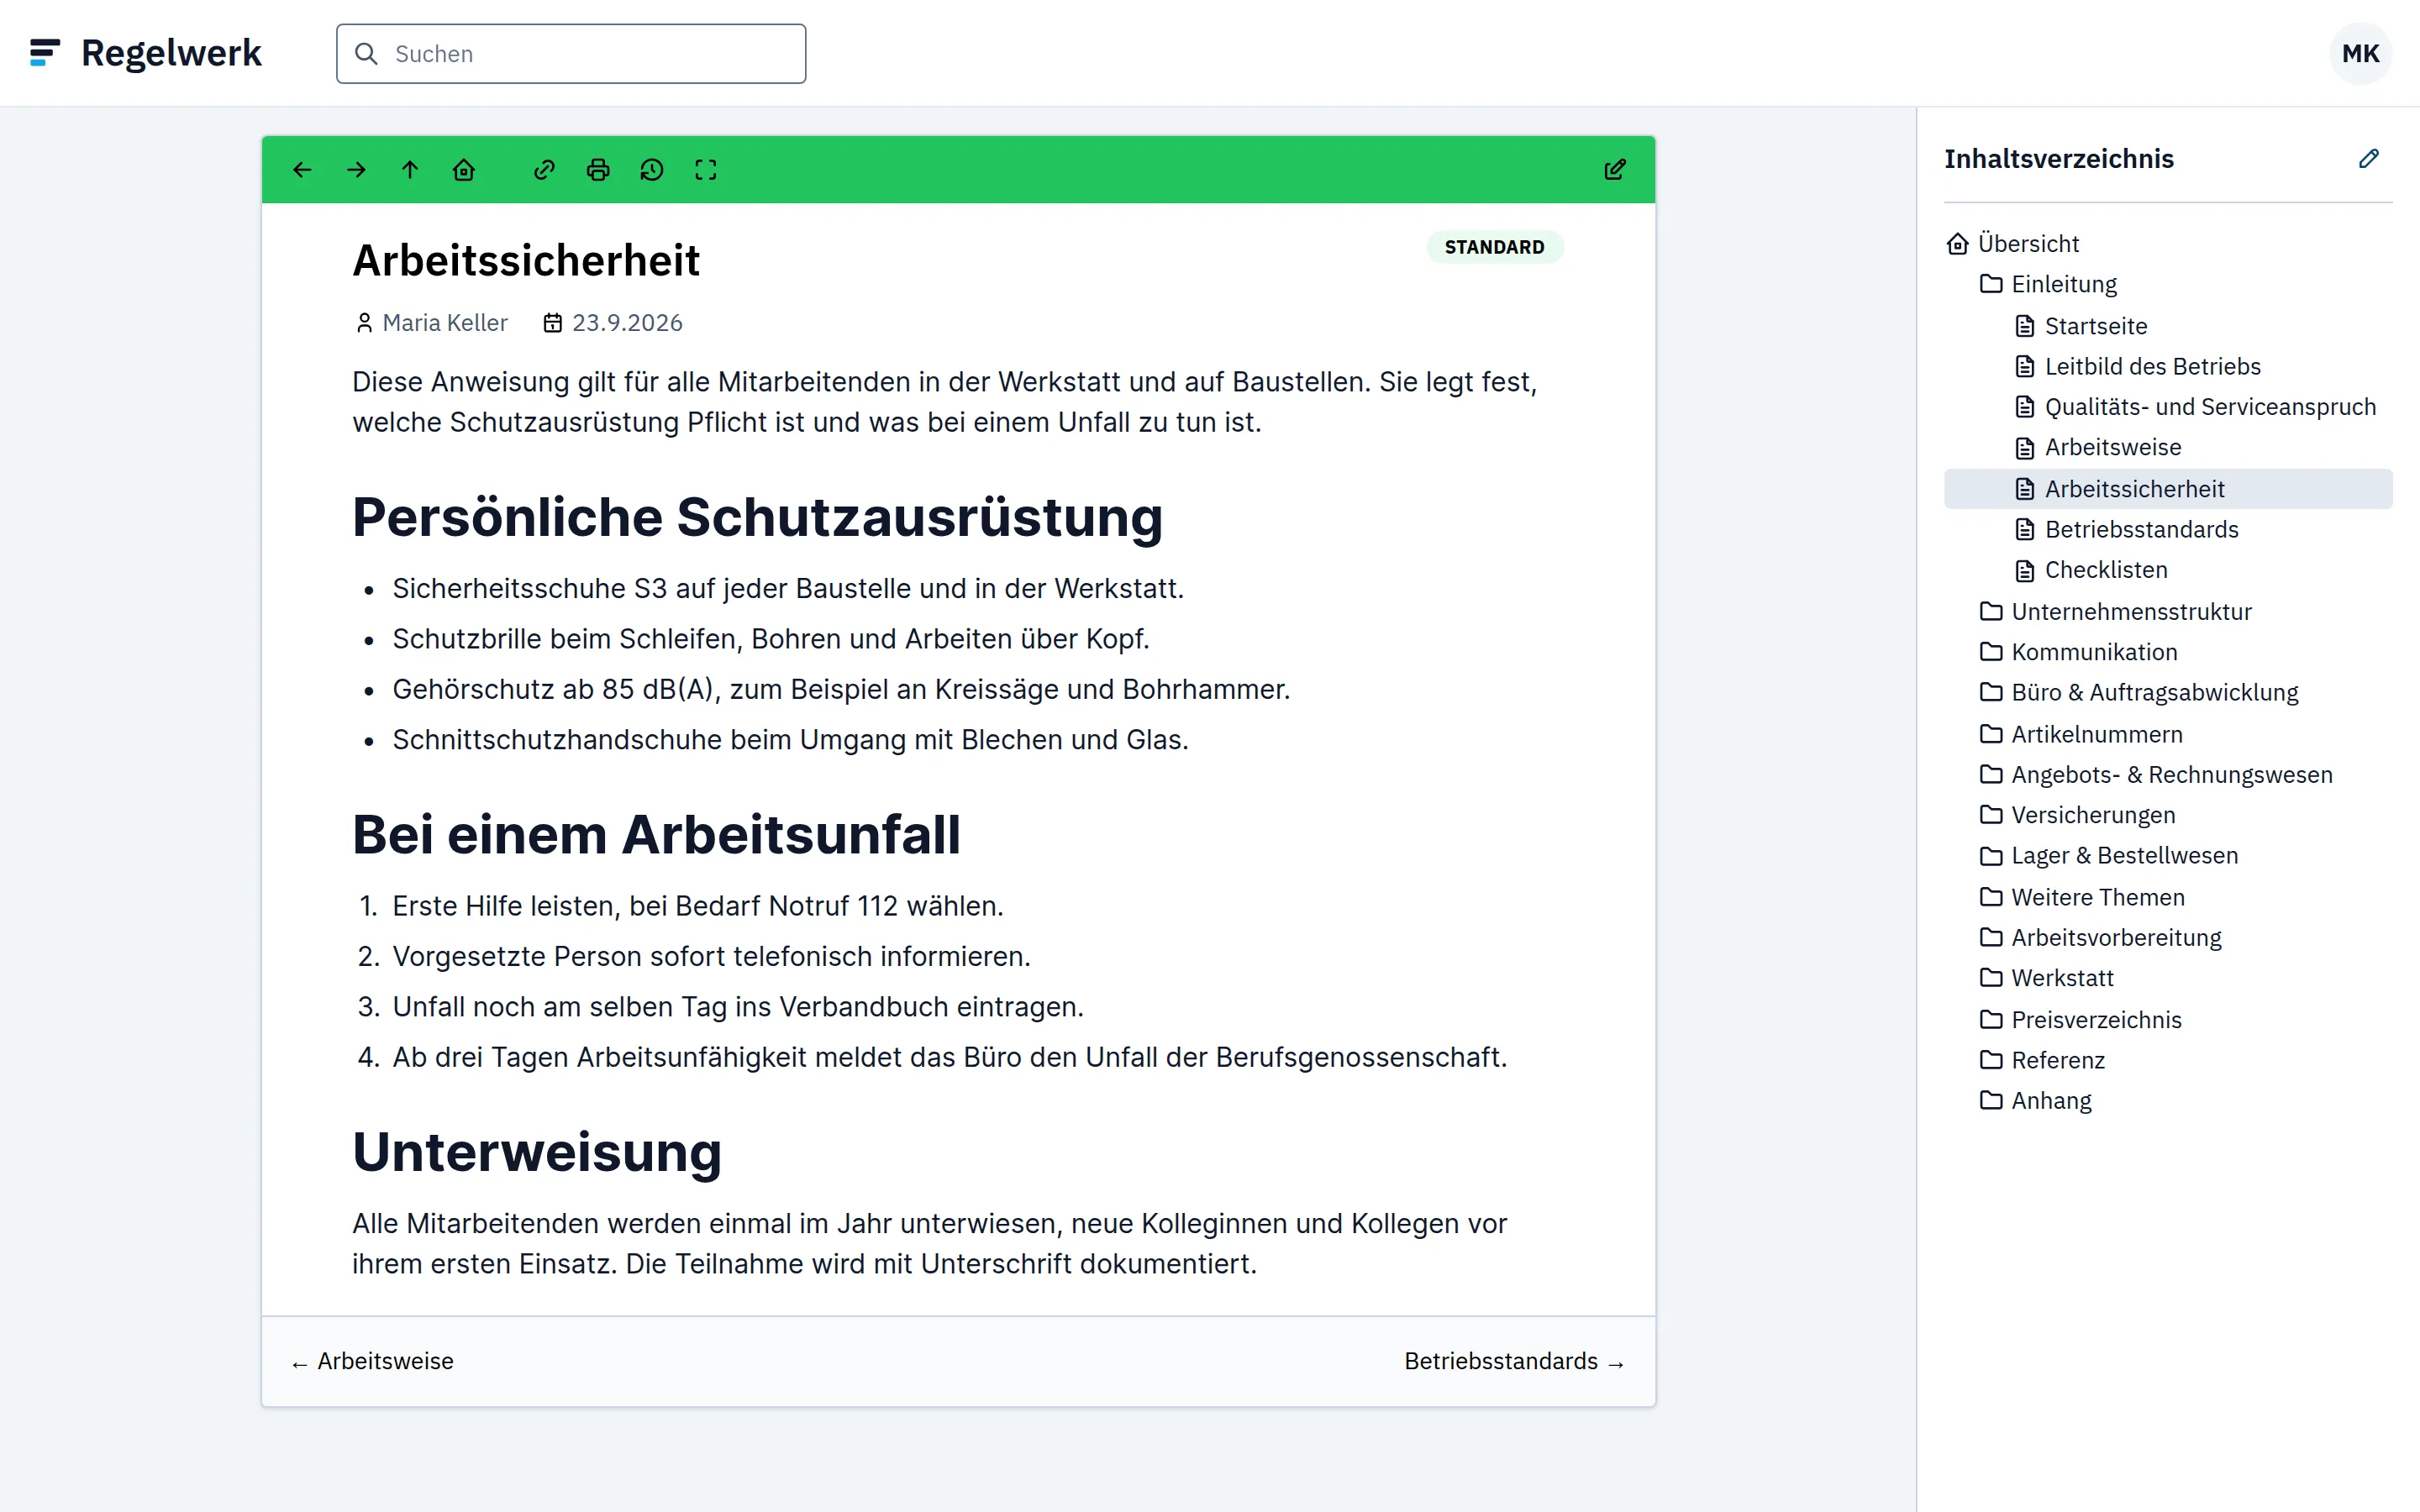The image size is (2420, 1512).
Task: Open the MK user avatar menu
Action: click(2360, 53)
